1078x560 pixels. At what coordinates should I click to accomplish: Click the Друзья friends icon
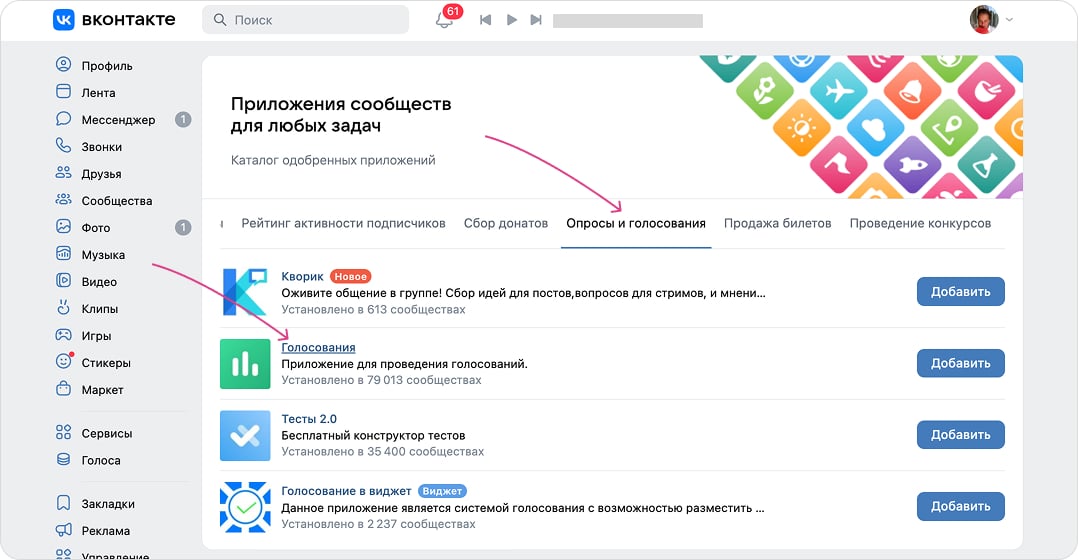[x=63, y=172]
